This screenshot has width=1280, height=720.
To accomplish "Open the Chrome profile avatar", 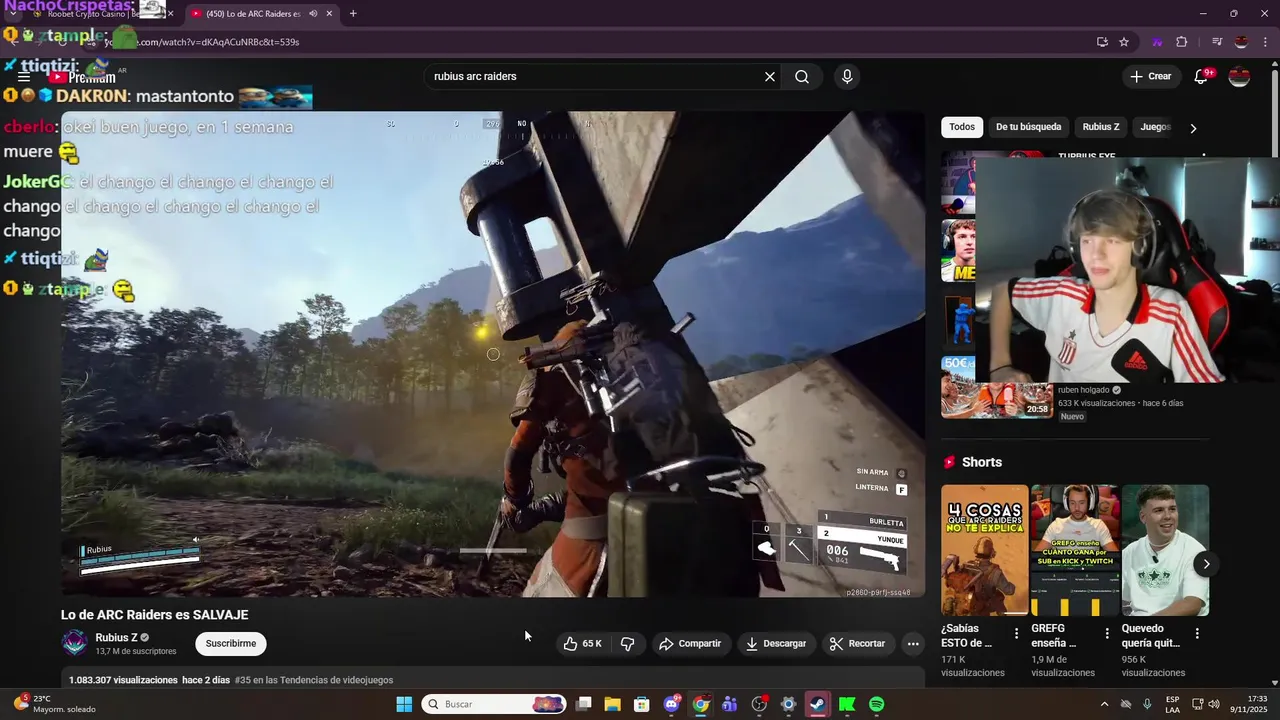I will (1241, 42).
